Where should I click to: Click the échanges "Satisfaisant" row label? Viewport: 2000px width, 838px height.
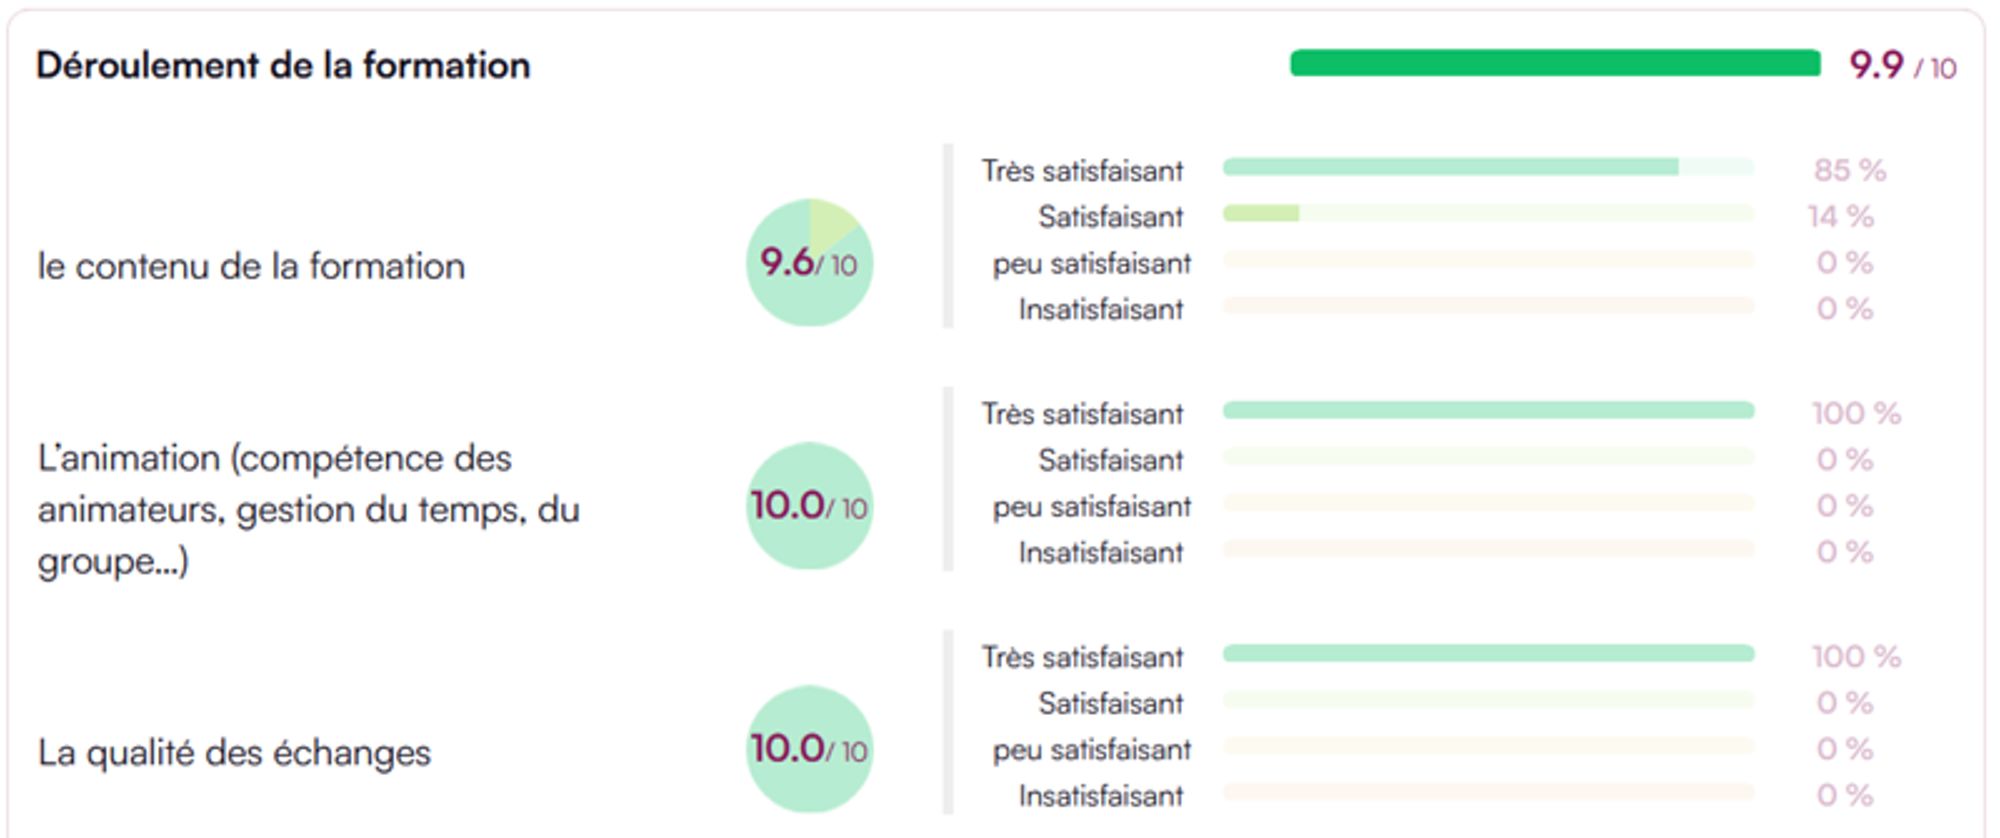[x=1110, y=704]
